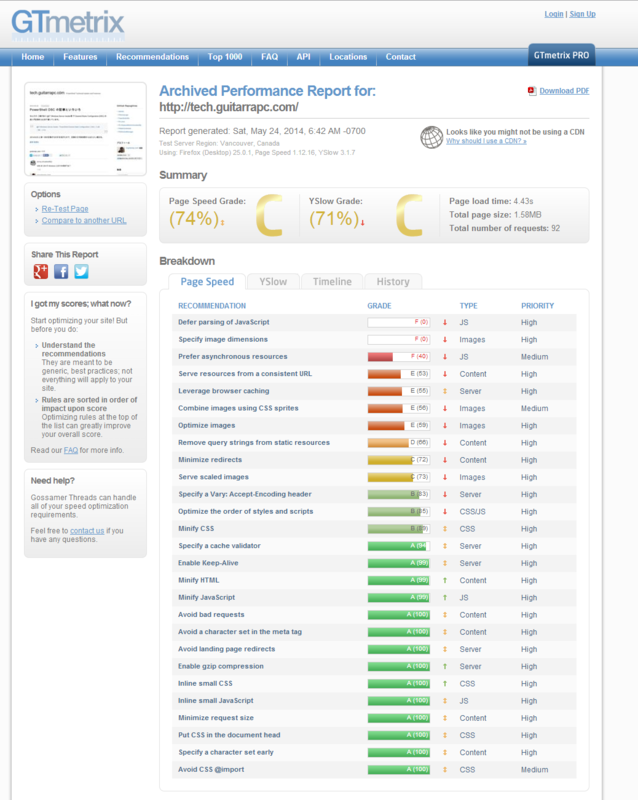
Task: Click the E (53) grade bar
Action: coord(399,374)
